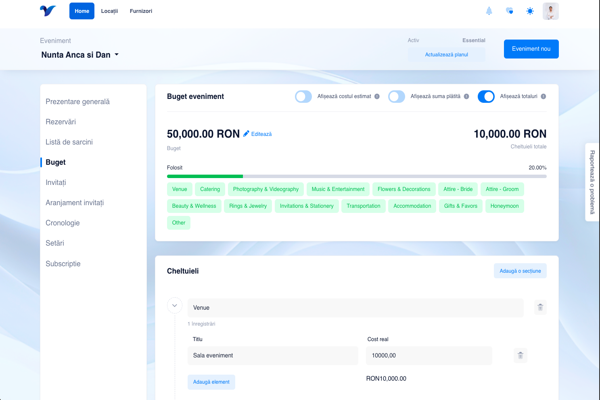Open the user profile avatar
Viewport: 600px width, 400px height.
tap(551, 11)
